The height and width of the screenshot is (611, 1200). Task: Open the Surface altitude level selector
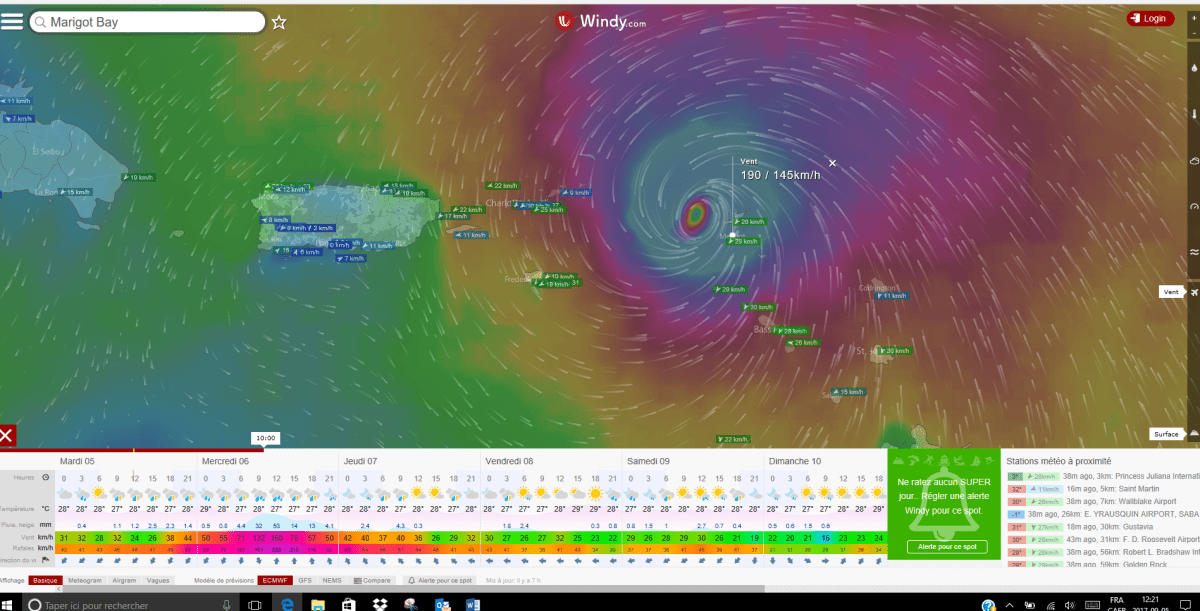click(1170, 434)
